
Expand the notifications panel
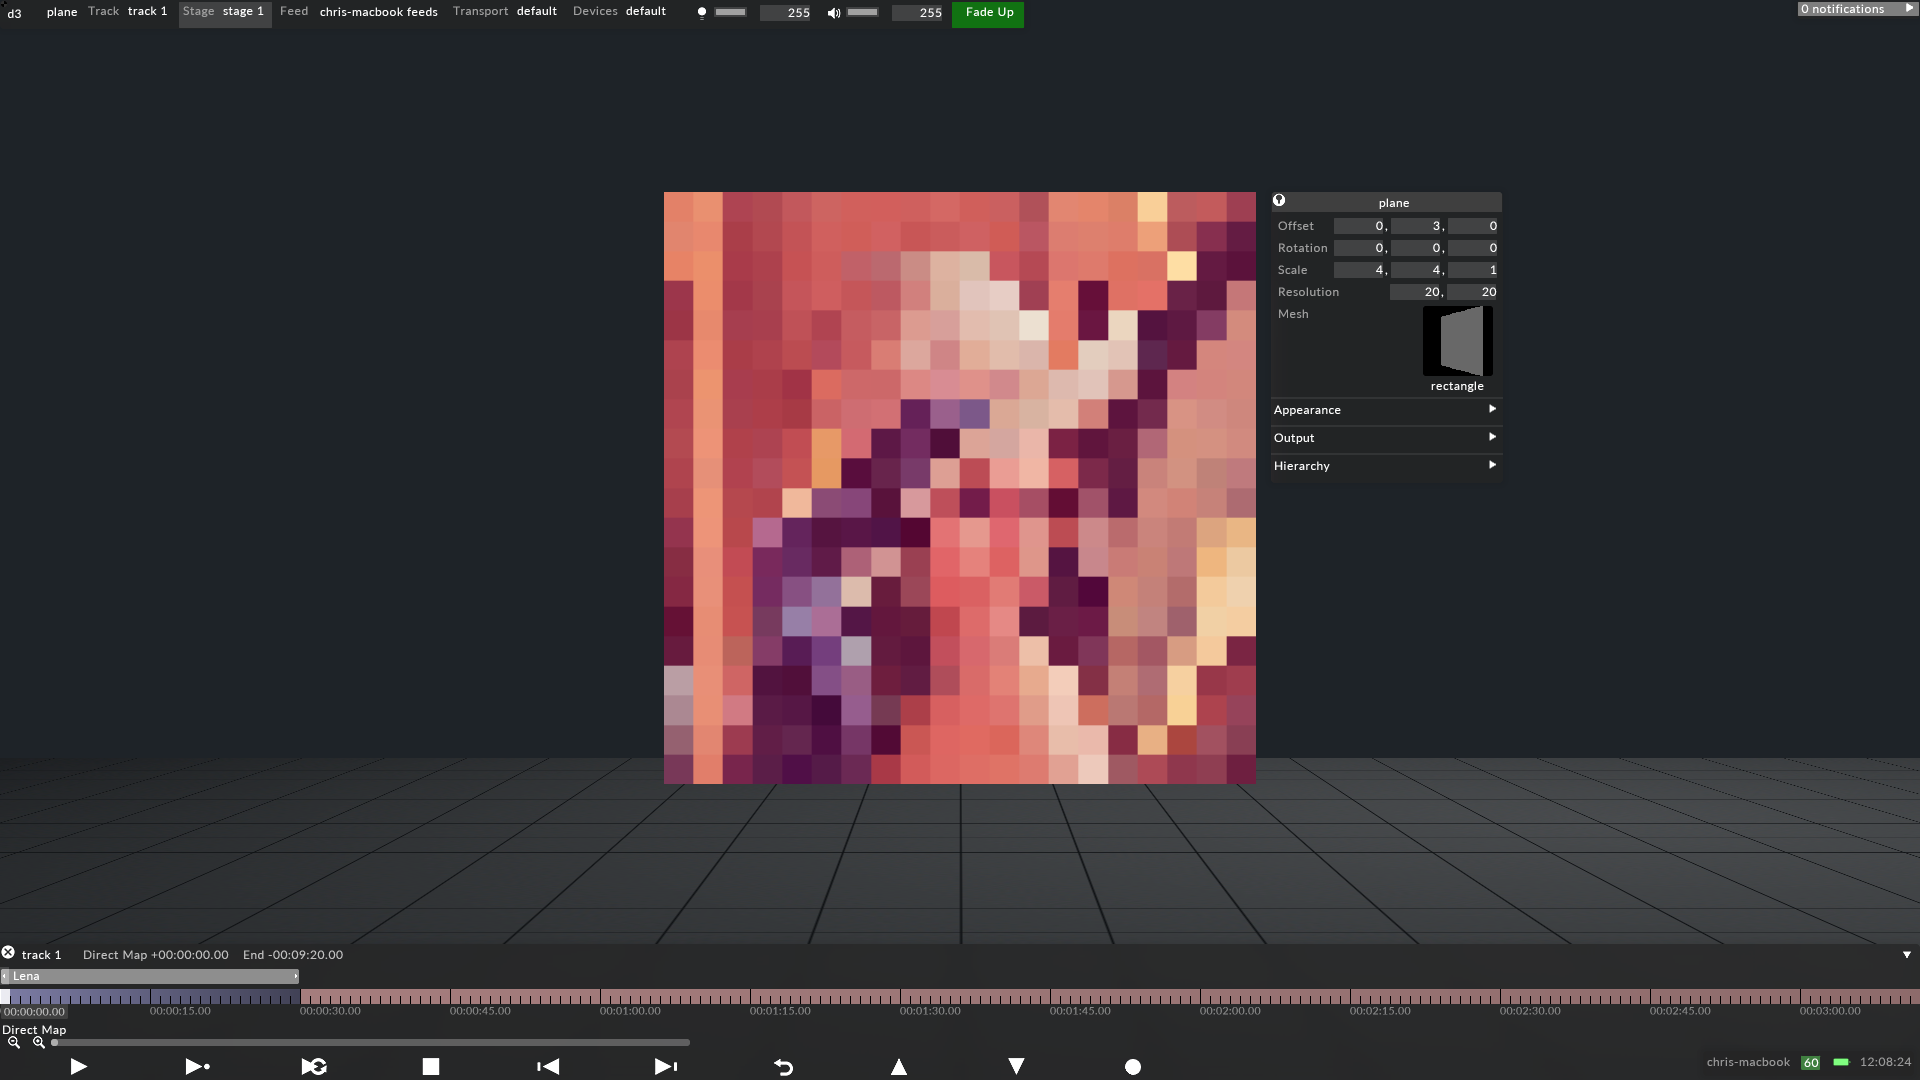pos(1856,9)
